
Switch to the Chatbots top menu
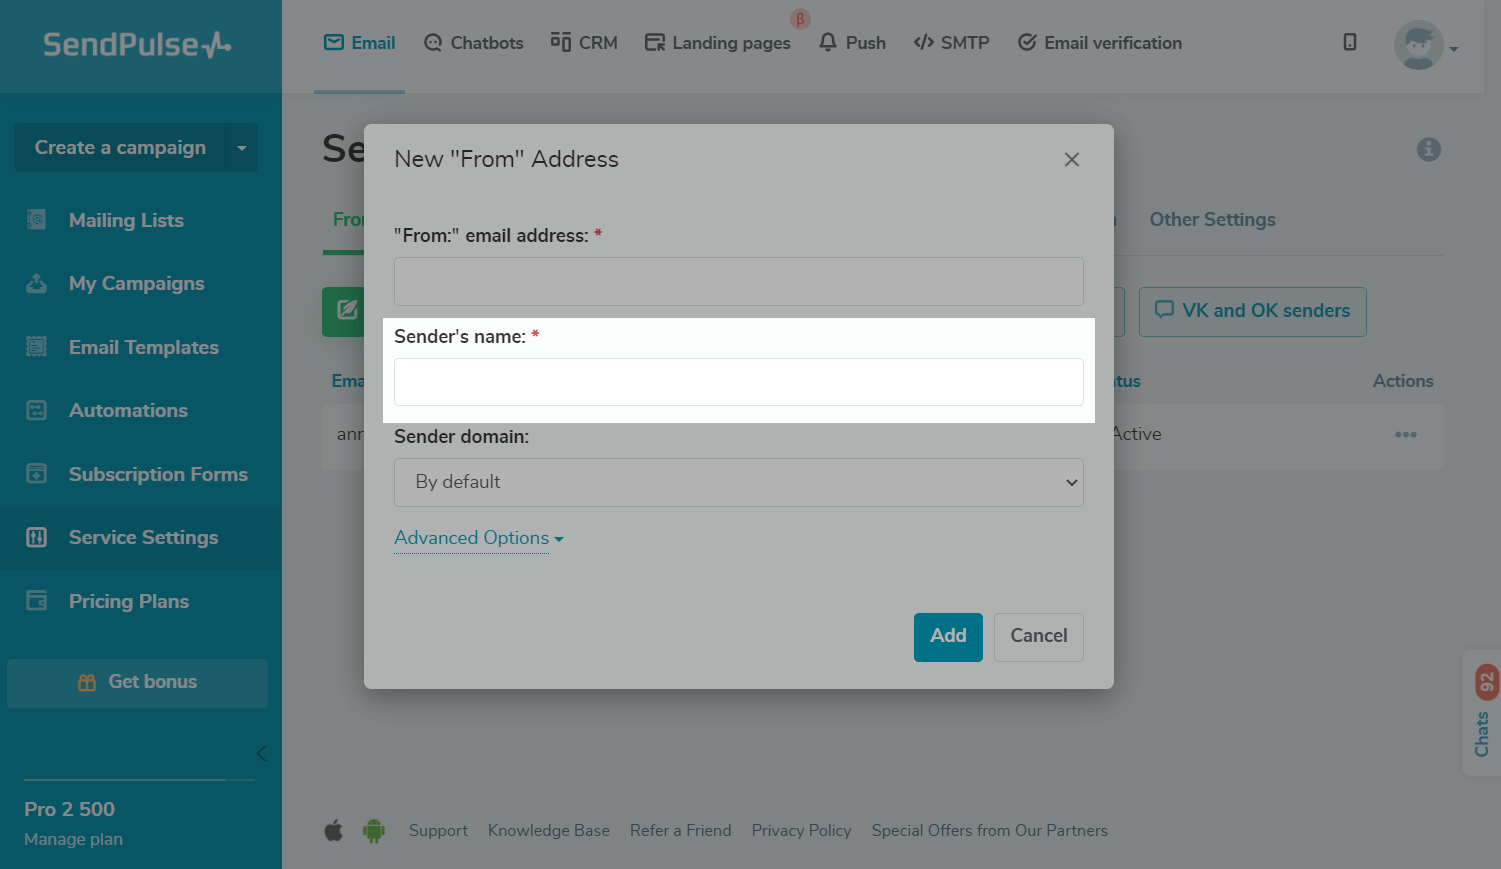474,43
